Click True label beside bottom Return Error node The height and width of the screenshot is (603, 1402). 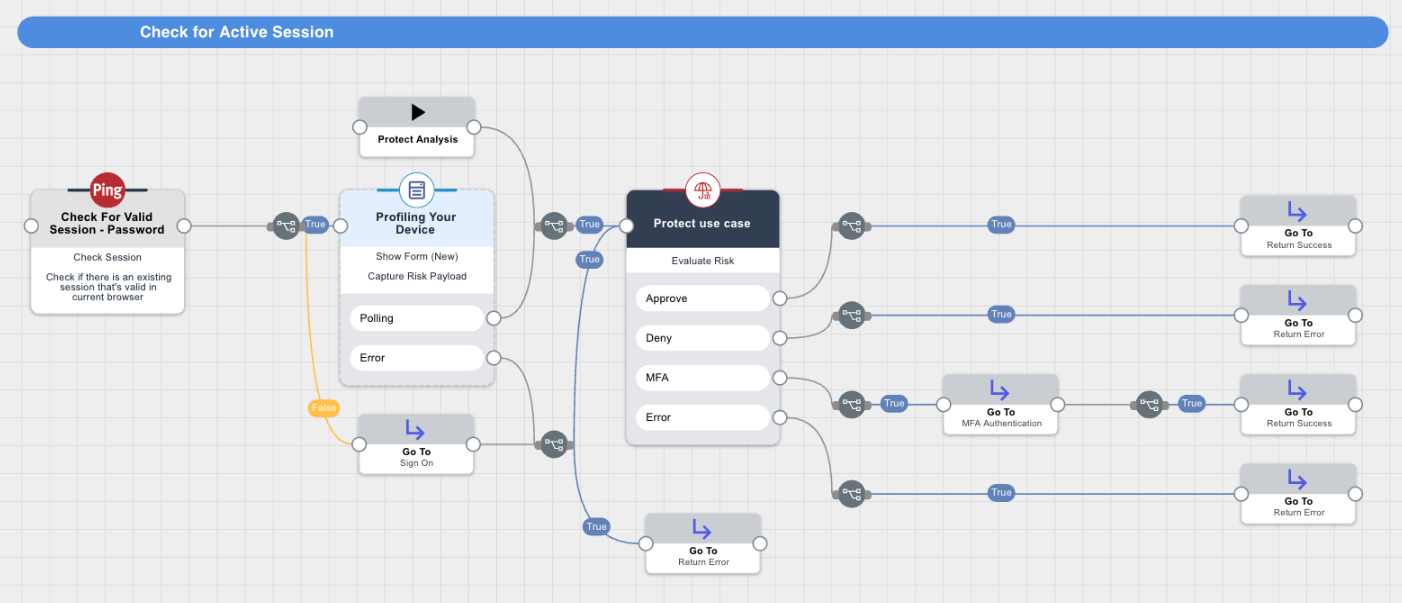pyautogui.click(x=597, y=527)
